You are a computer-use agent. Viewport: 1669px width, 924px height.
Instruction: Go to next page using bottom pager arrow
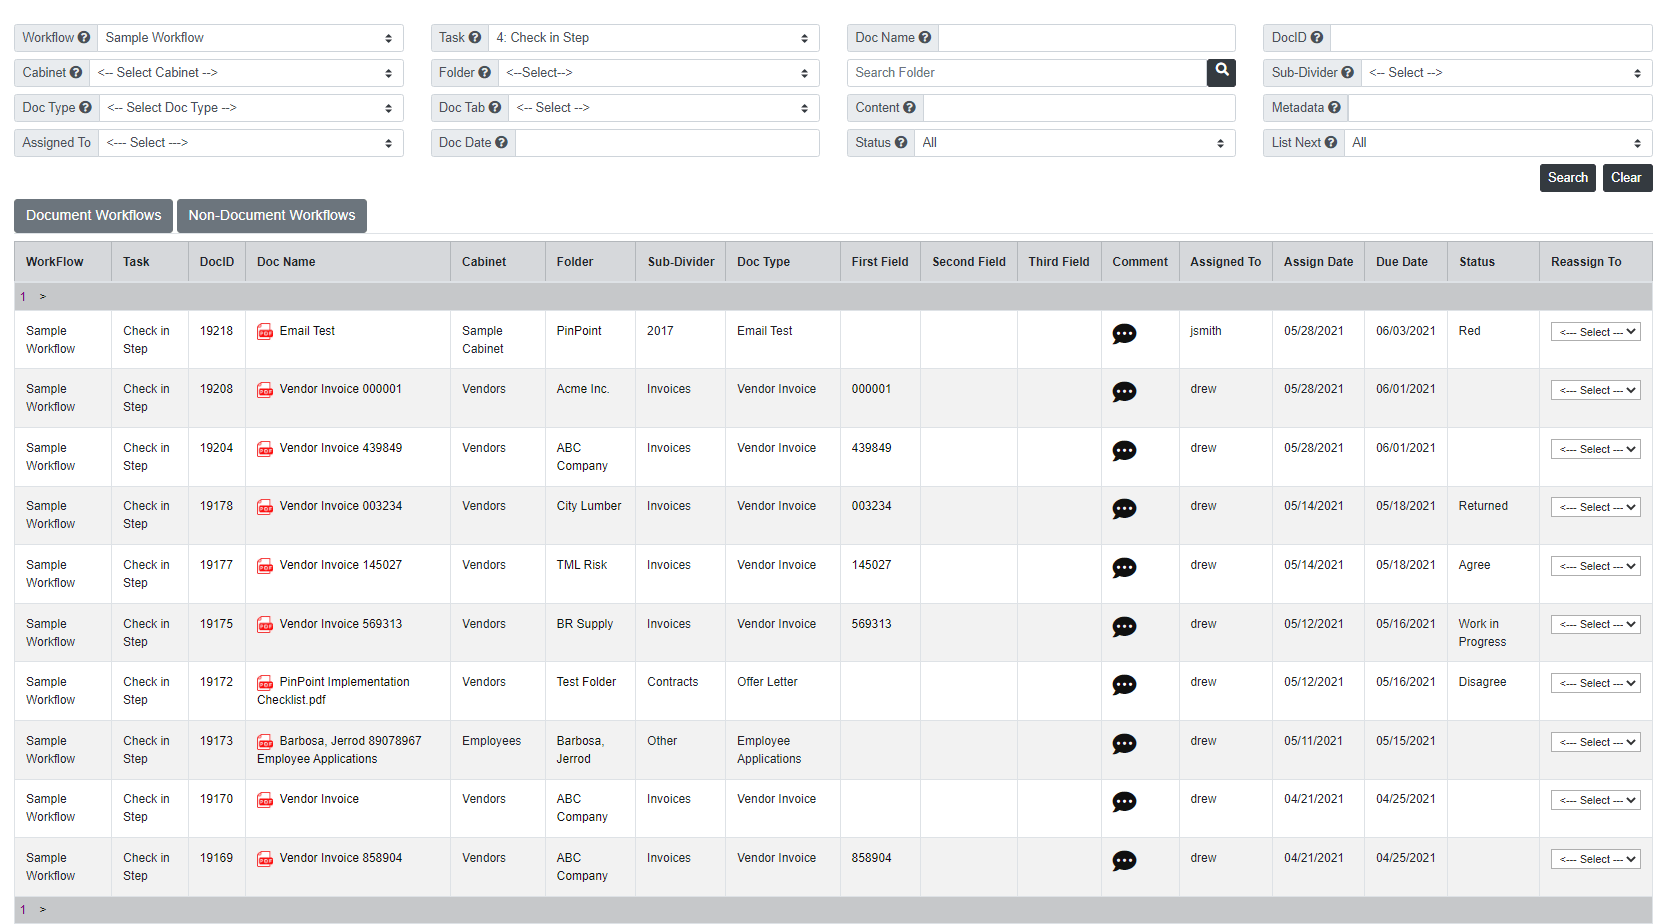(43, 909)
